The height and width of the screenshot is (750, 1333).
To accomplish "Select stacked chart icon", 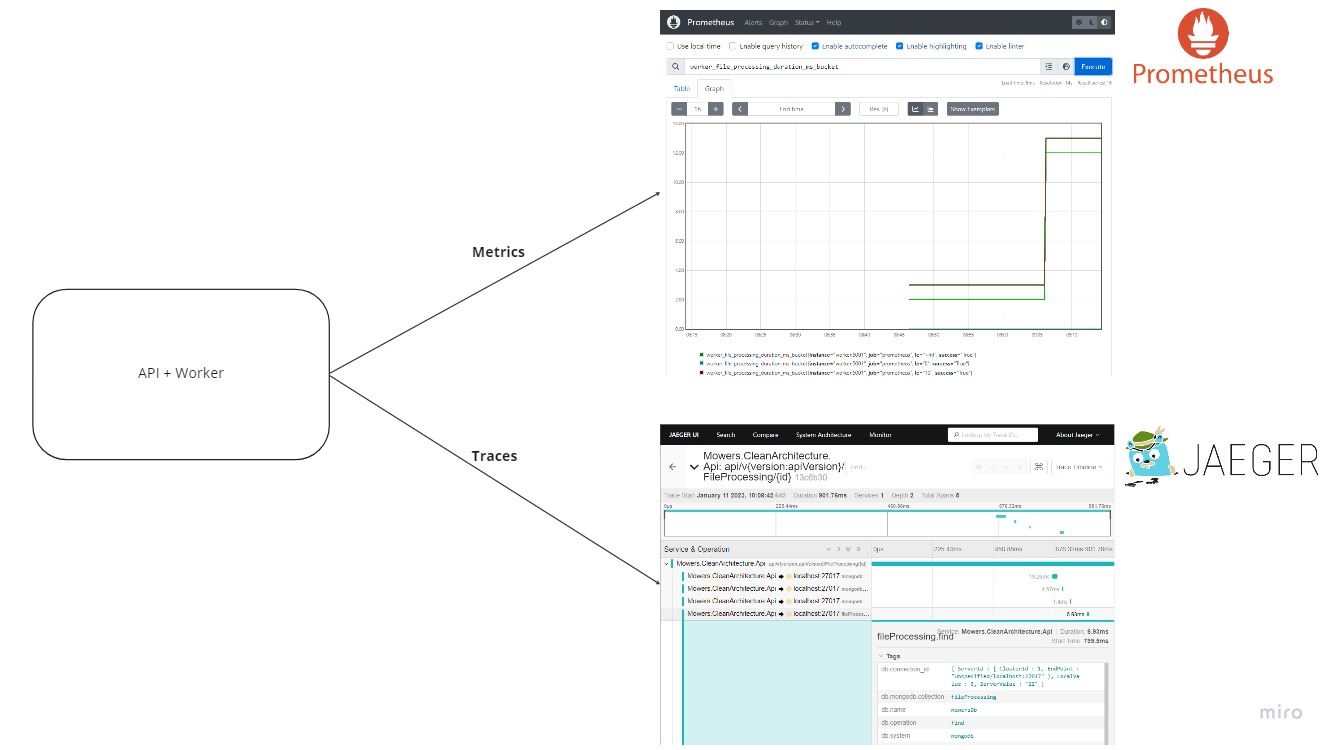I will [x=930, y=109].
